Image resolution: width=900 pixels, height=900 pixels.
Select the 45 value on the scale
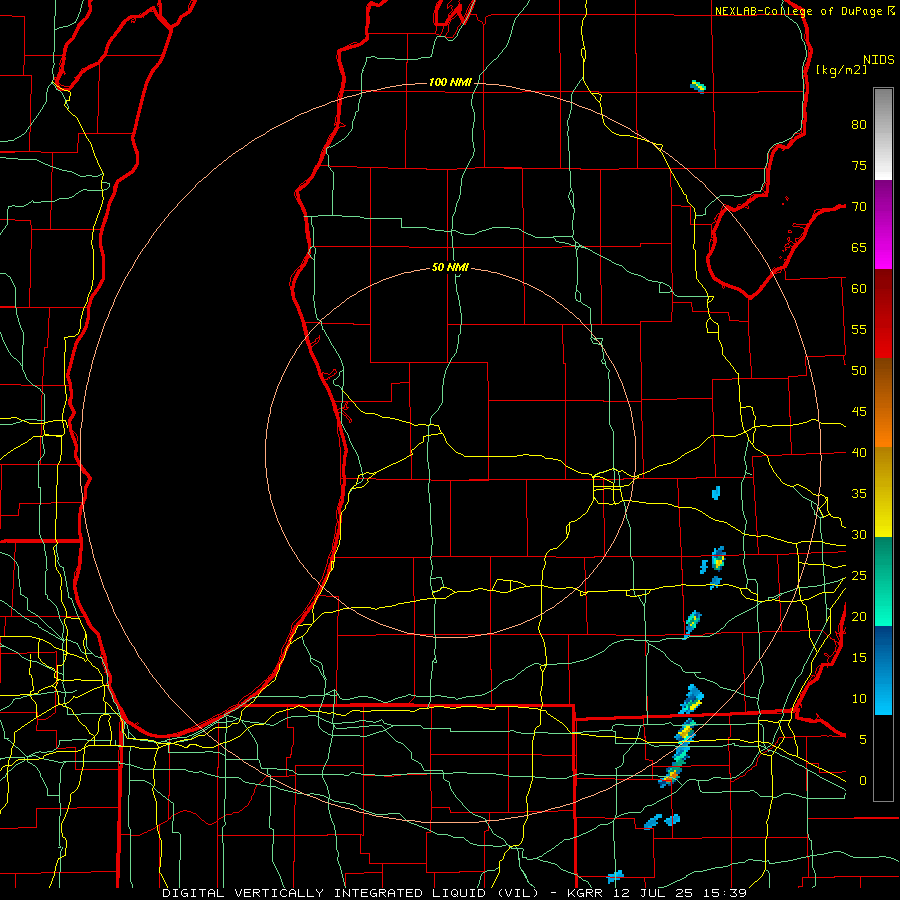[859, 412]
